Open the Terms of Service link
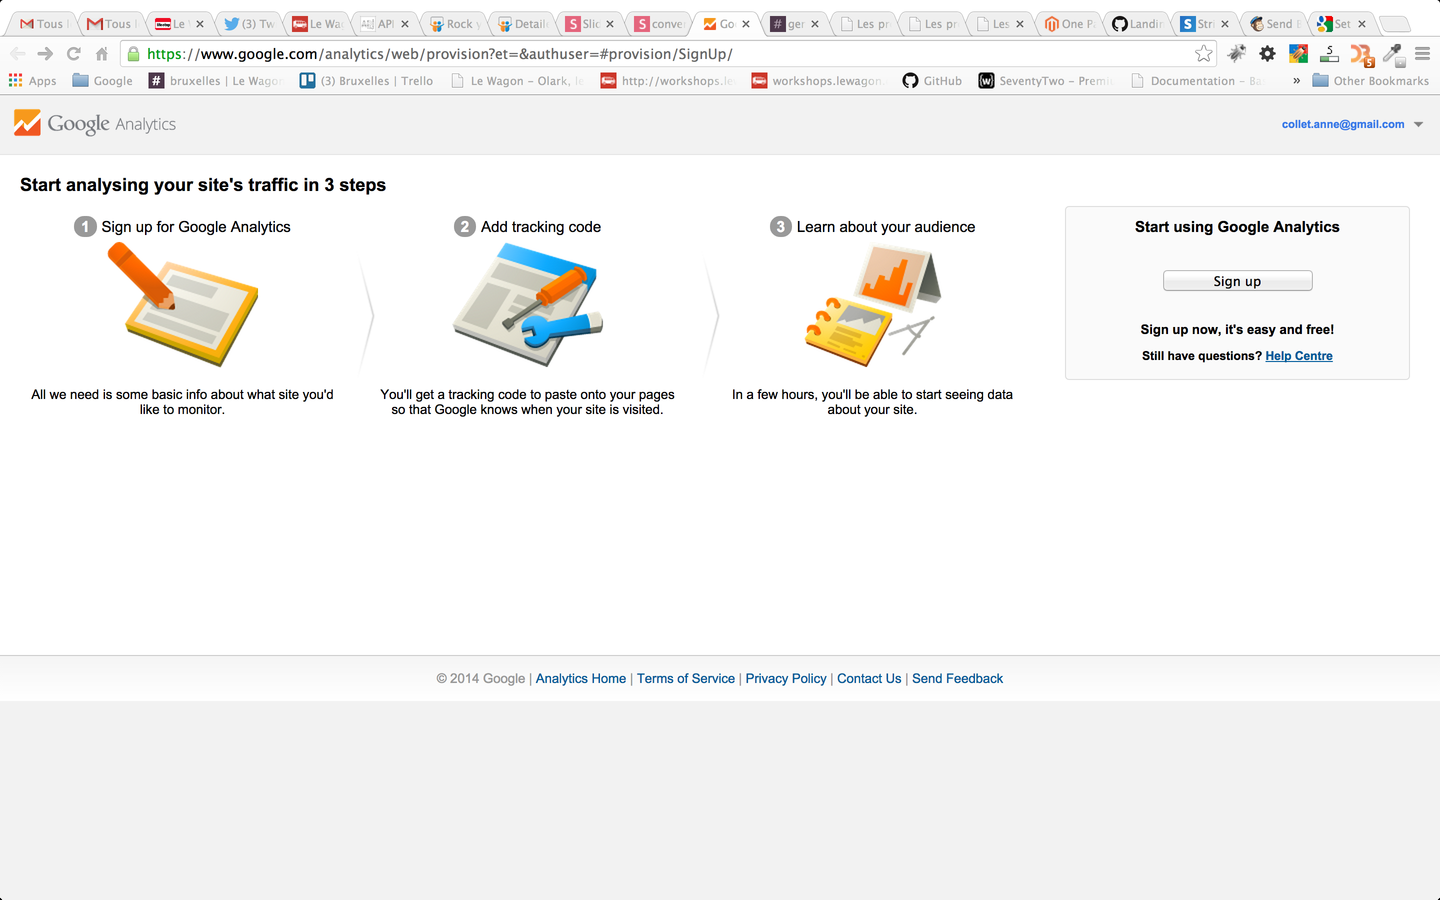Viewport: 1440px width, 900px height. pos(685,679)
